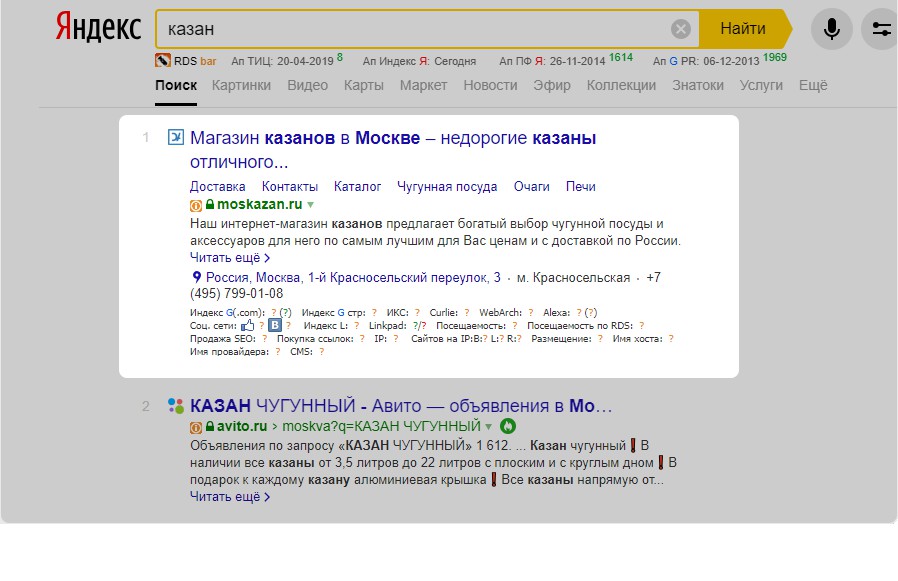Click the Ап G PR date entry

point(706,61)
